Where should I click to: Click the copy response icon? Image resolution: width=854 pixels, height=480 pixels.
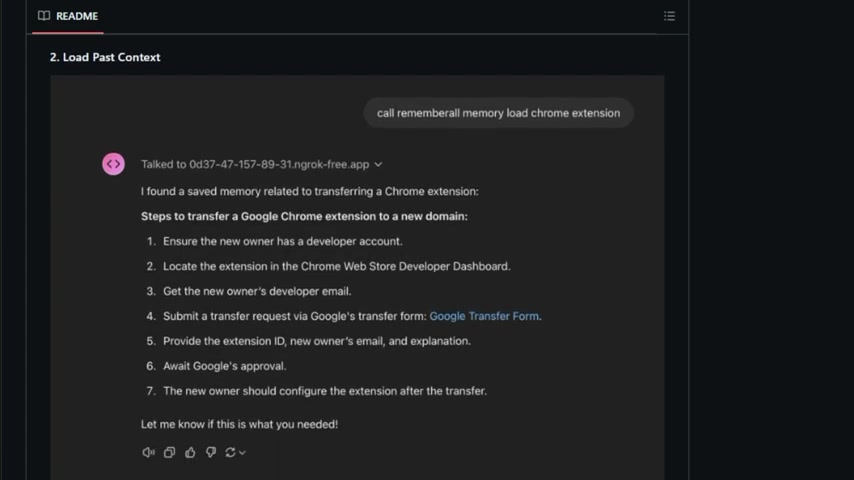point(169,452)
